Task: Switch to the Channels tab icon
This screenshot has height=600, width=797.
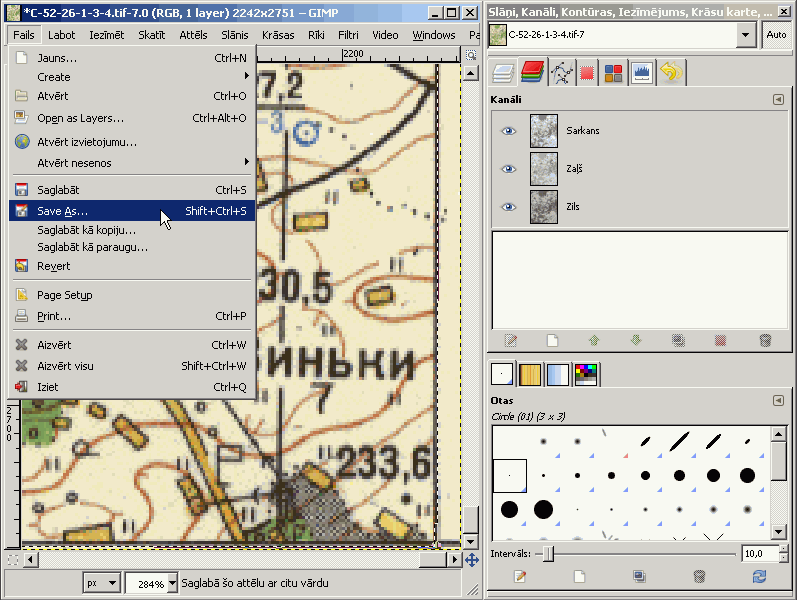Action: pos(532,72)
